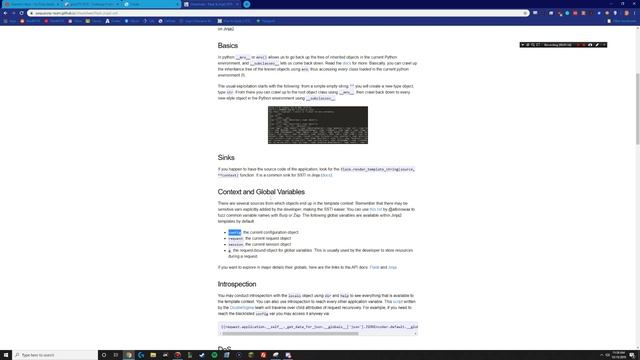This screenshot has height=360, width=640.
Task: Open the 'this list' link
Action: (x=376, y=209)
